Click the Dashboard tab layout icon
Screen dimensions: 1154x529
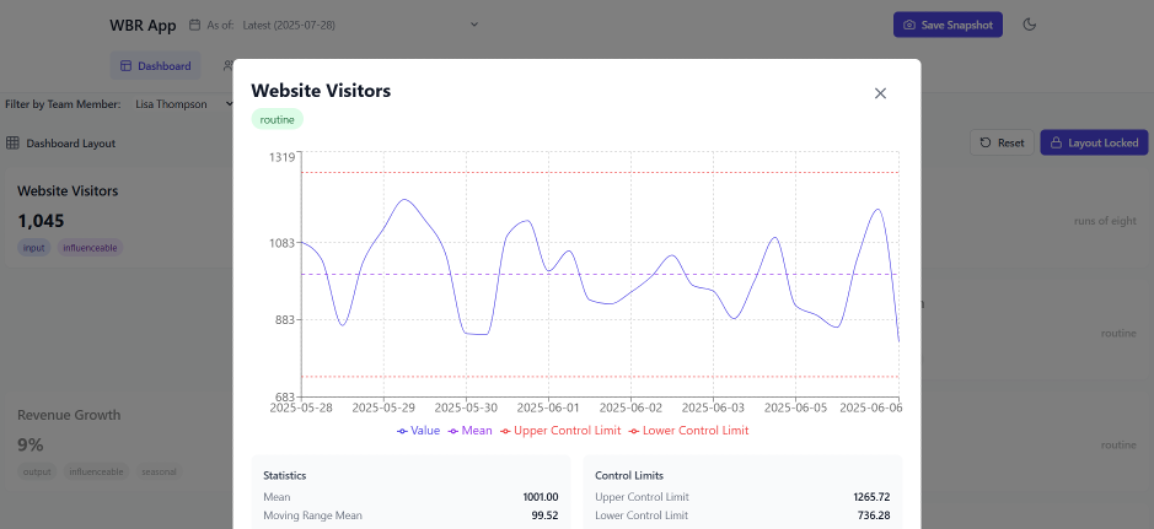coord(126,66)
